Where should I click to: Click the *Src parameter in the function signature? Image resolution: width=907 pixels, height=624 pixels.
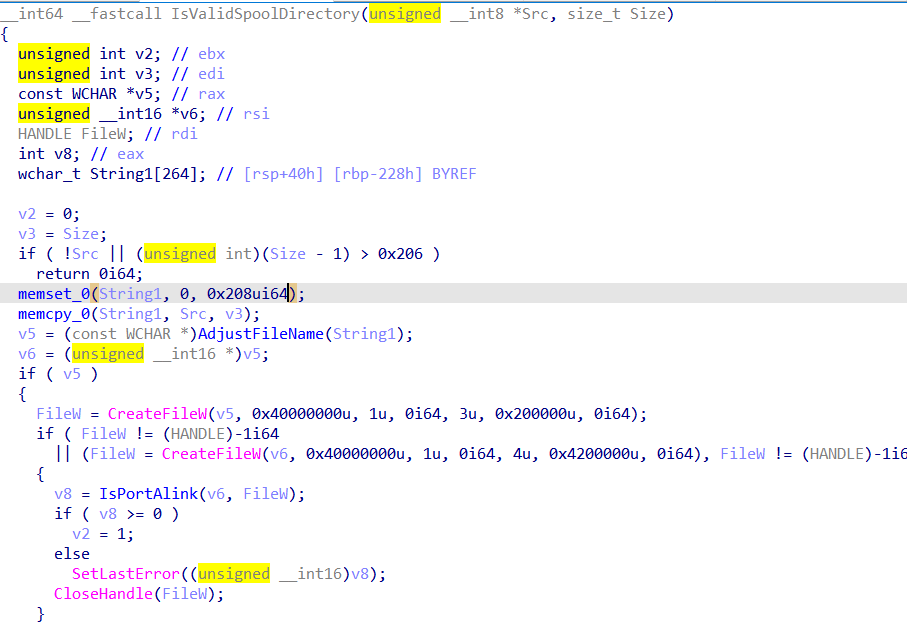[x=530, y=14]
